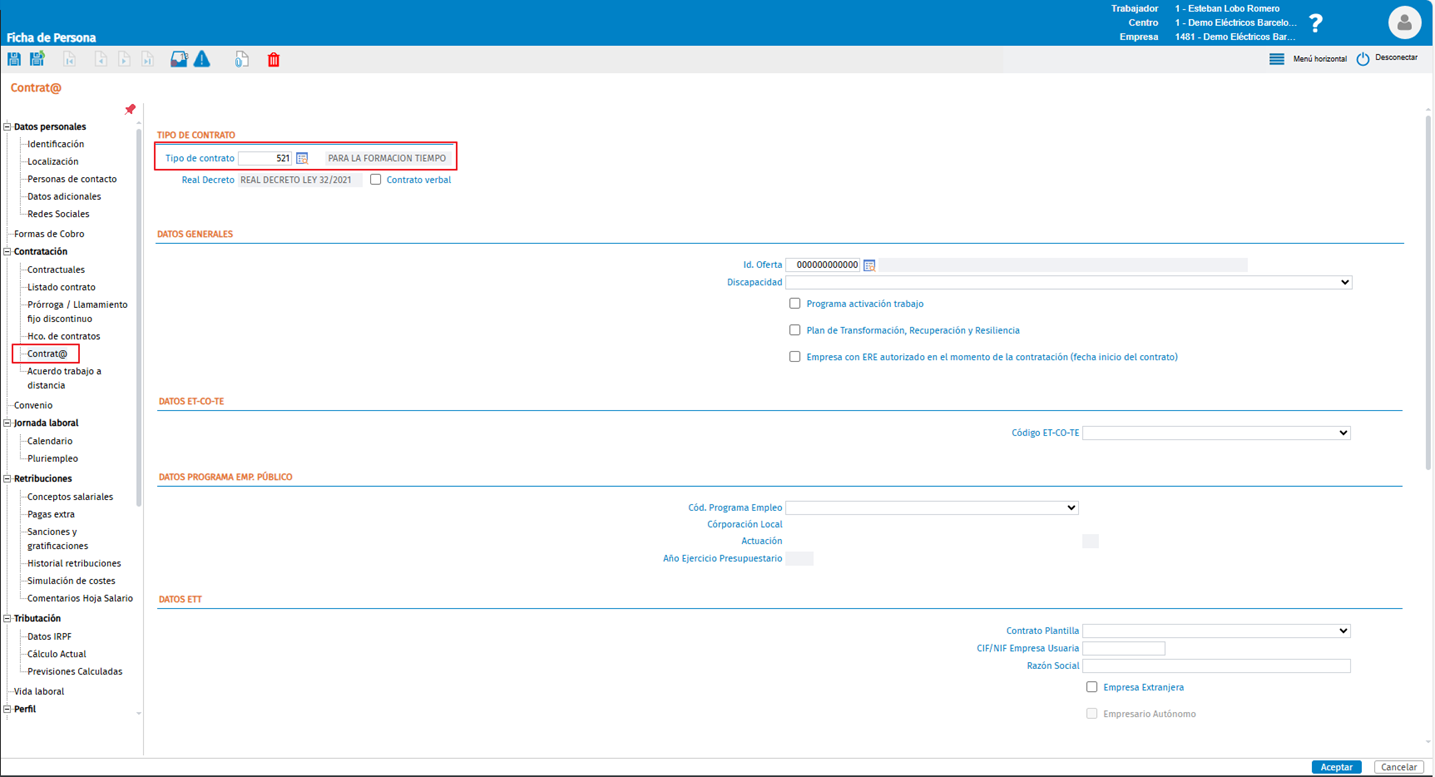Viewport: 1435px width, 777px height.
Task: Open the warning triangle alerts icon
Action: click(x=202, y=60)
